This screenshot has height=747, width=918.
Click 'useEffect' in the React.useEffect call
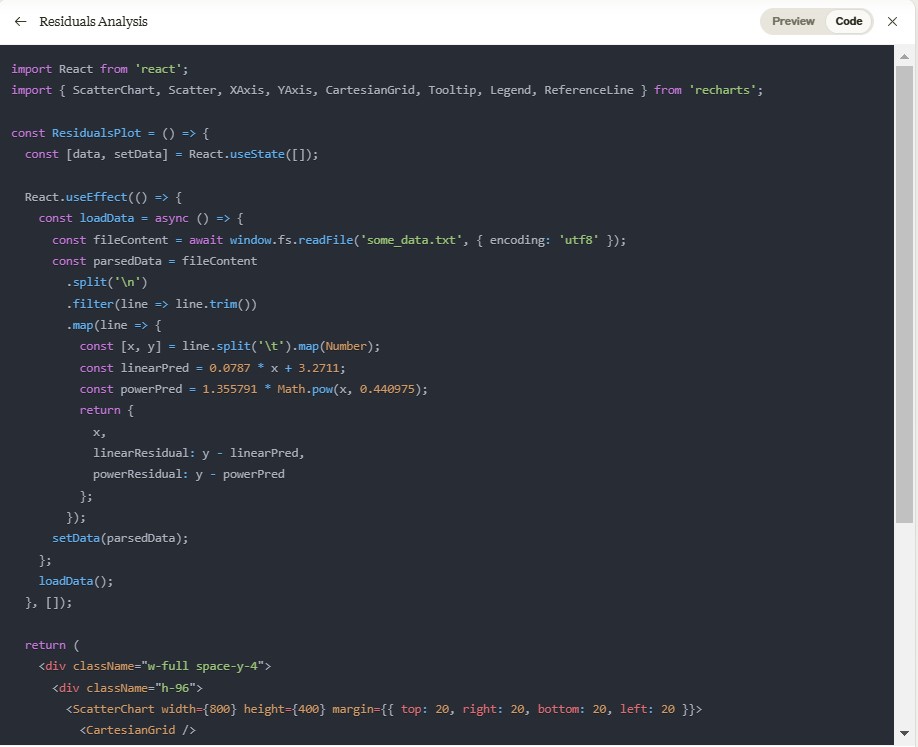pos(97,197)
